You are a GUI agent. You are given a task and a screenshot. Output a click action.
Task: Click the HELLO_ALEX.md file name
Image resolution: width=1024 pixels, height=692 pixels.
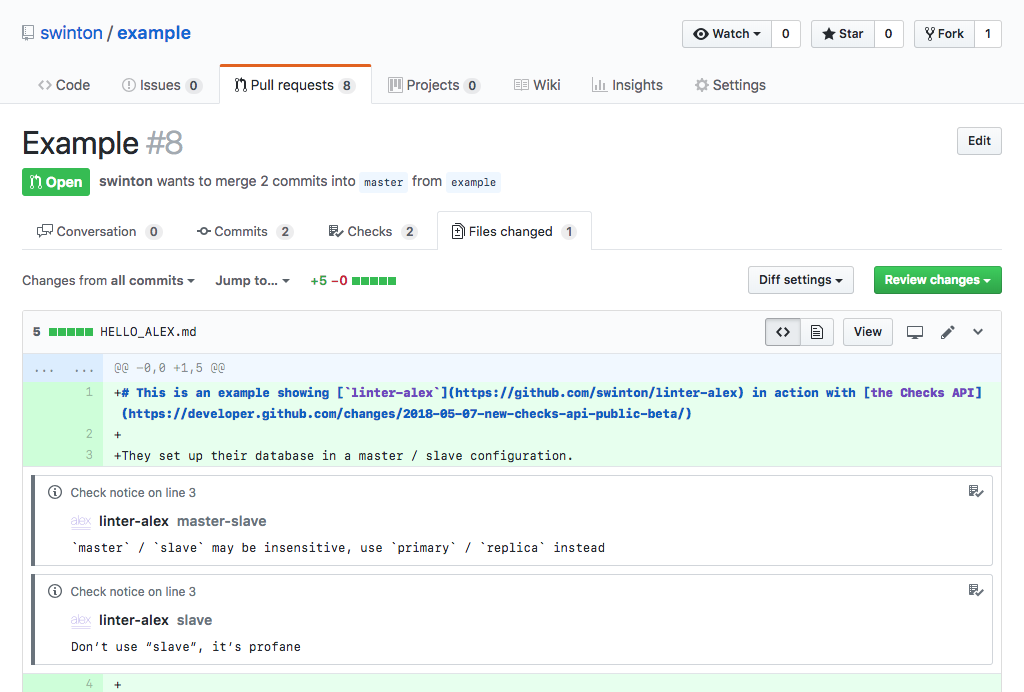pos(148,332)
